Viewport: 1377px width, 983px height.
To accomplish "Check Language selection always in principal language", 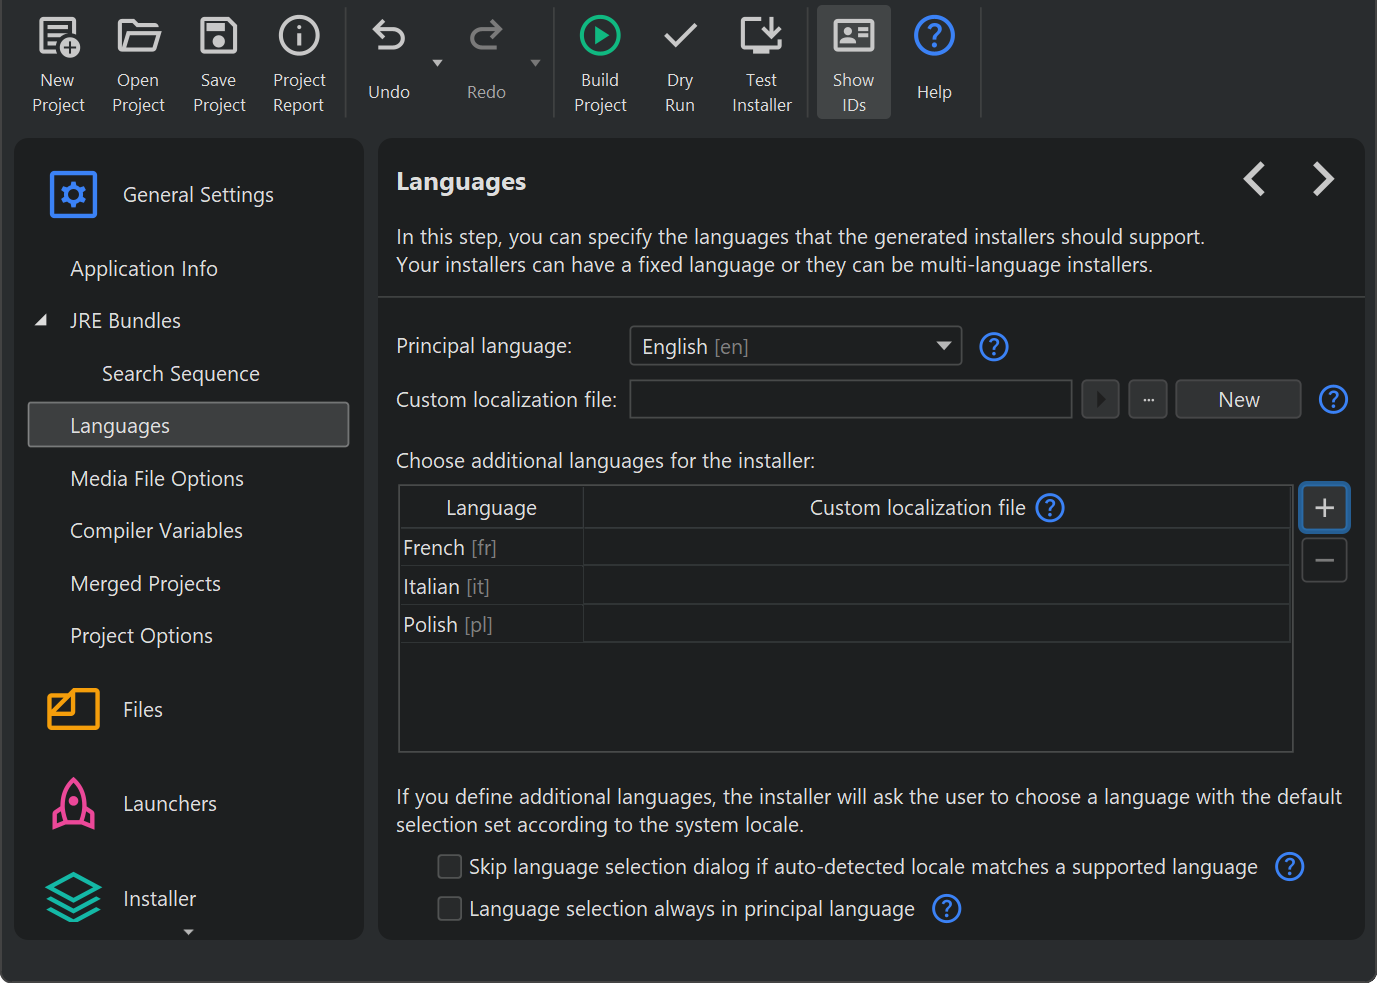I will 450,909.
